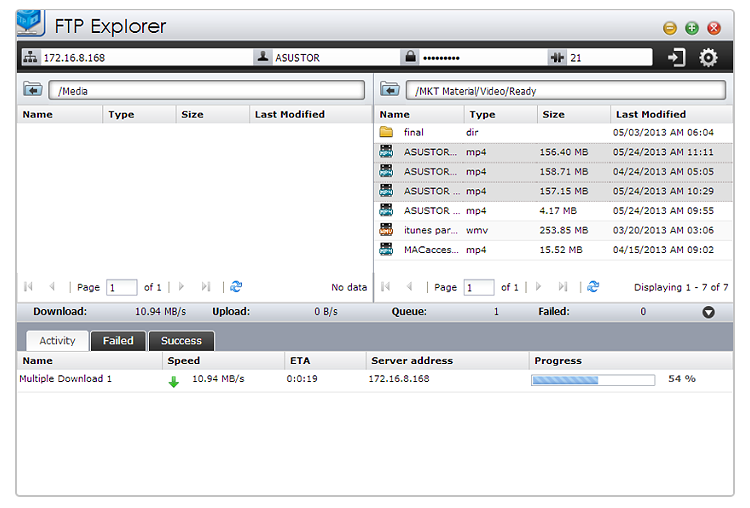Click the connect/login arrow icon
Screen dimensions: 750x508
[x=677, y=58]
